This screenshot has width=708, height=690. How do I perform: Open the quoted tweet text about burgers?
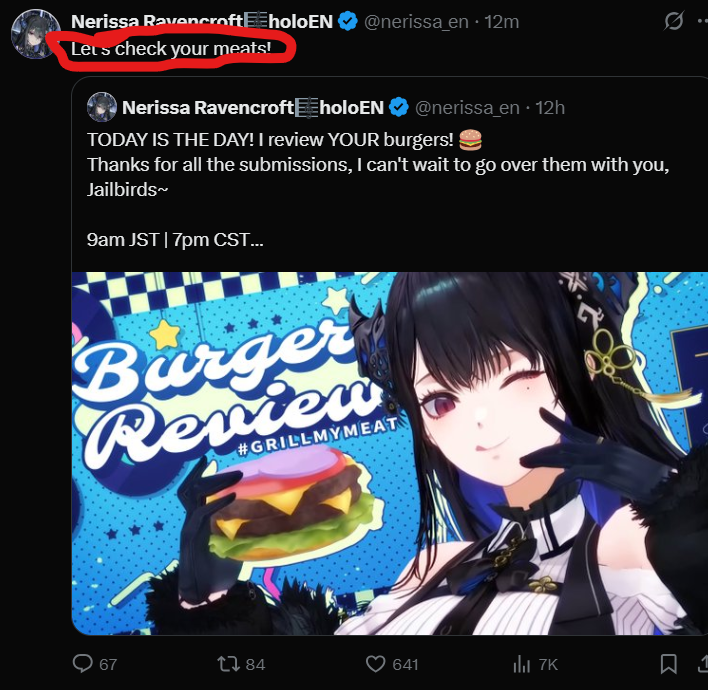378,190
